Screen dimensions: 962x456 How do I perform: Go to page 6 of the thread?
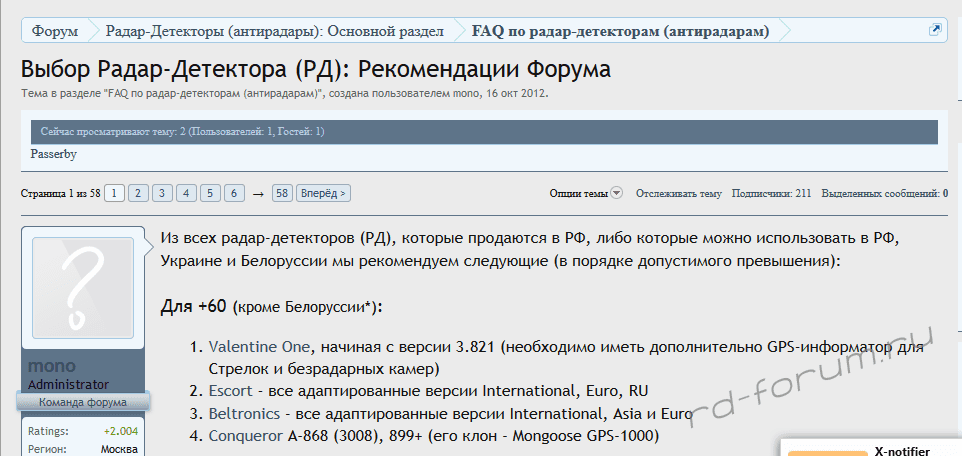pyautogui.click(x=234, y=193)
